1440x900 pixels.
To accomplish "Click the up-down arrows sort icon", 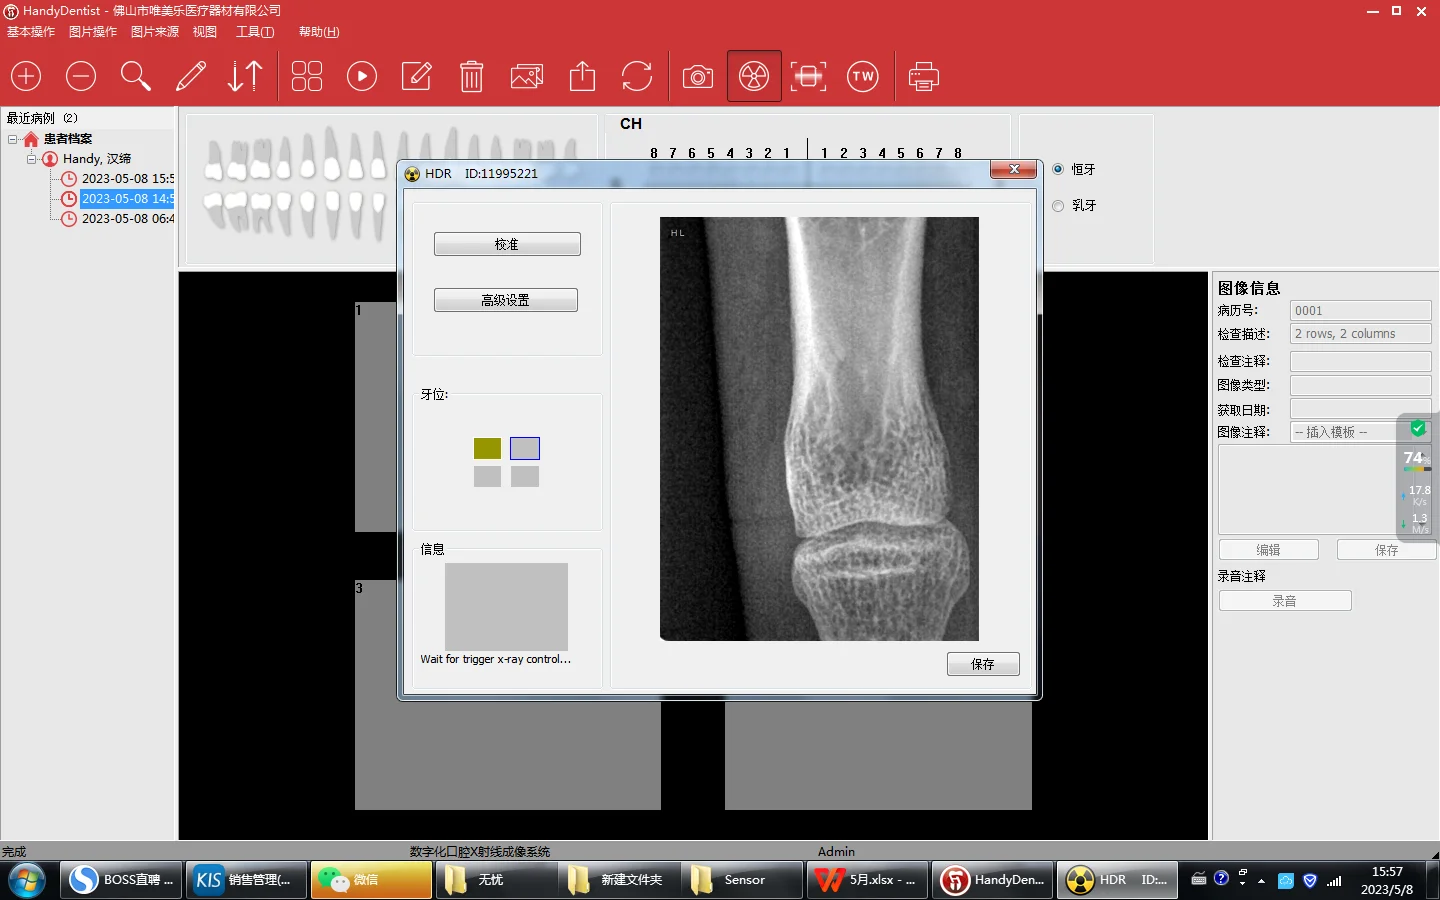I will tap(245, 76).
